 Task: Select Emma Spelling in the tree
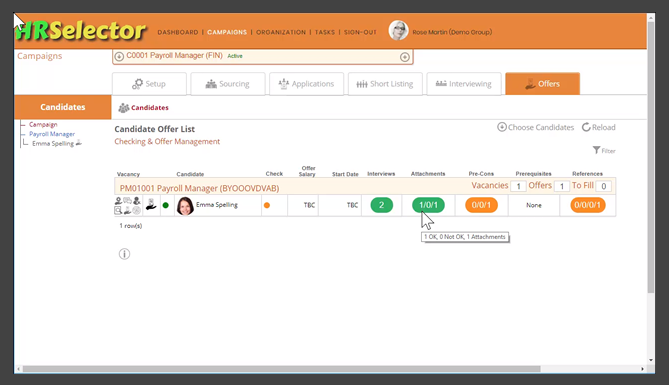tap(53, 143)
